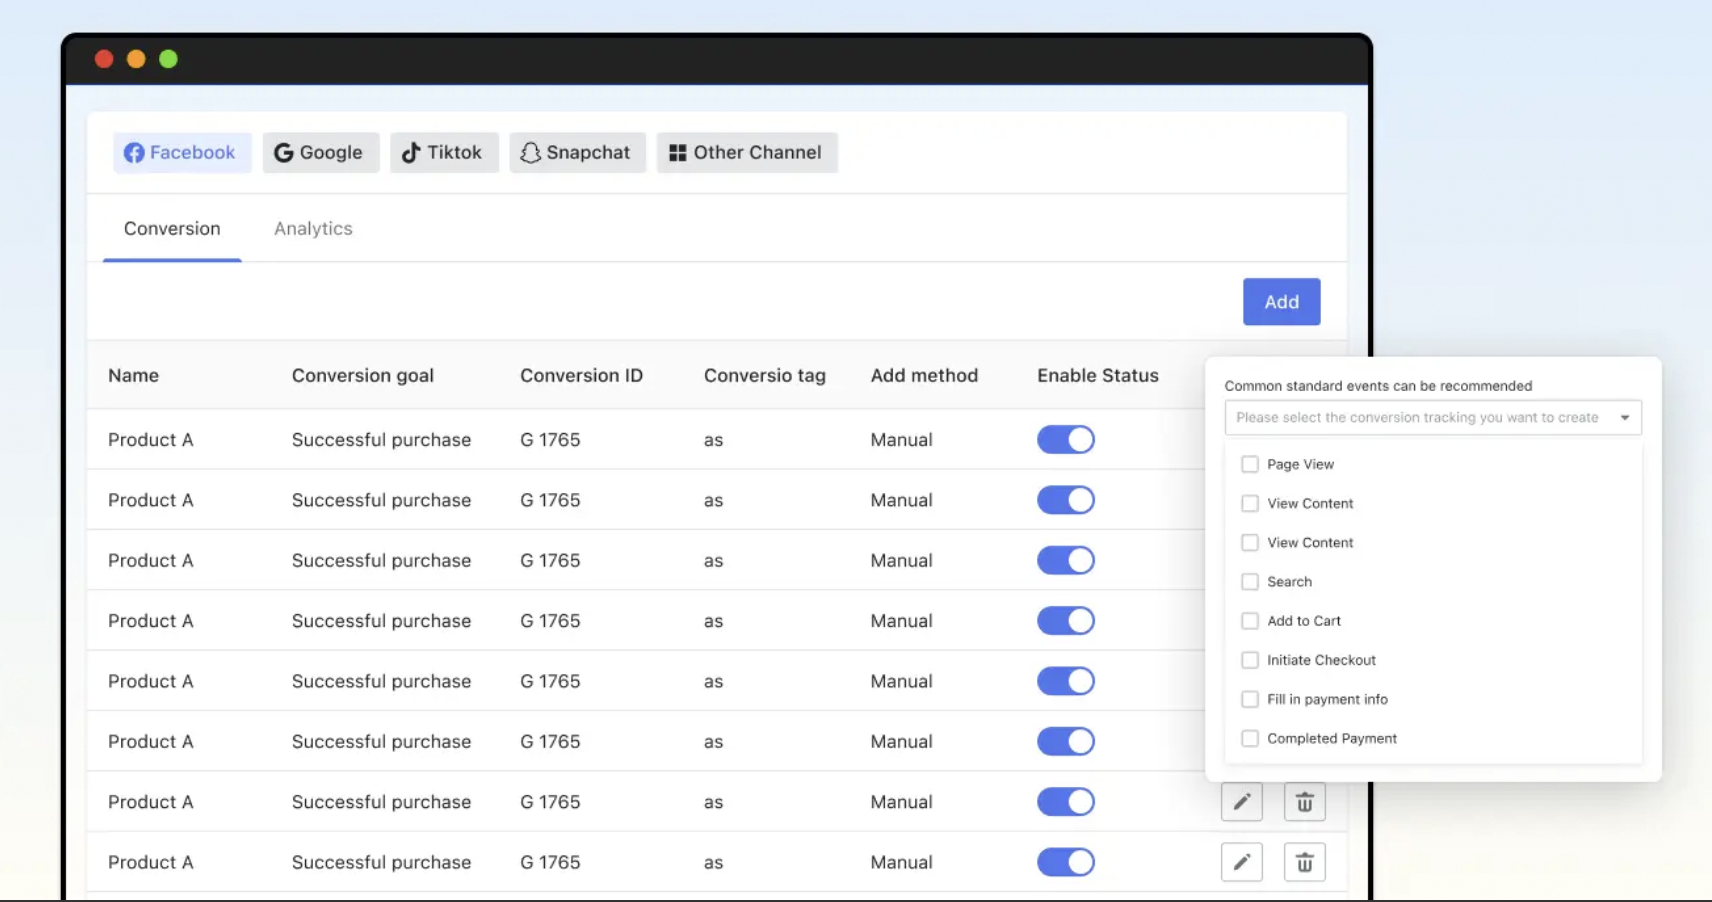The width and height of the screenshot is (1712, 902).
Task: Click the pencil edit icon in second-to-last row
Action: 1241,802
